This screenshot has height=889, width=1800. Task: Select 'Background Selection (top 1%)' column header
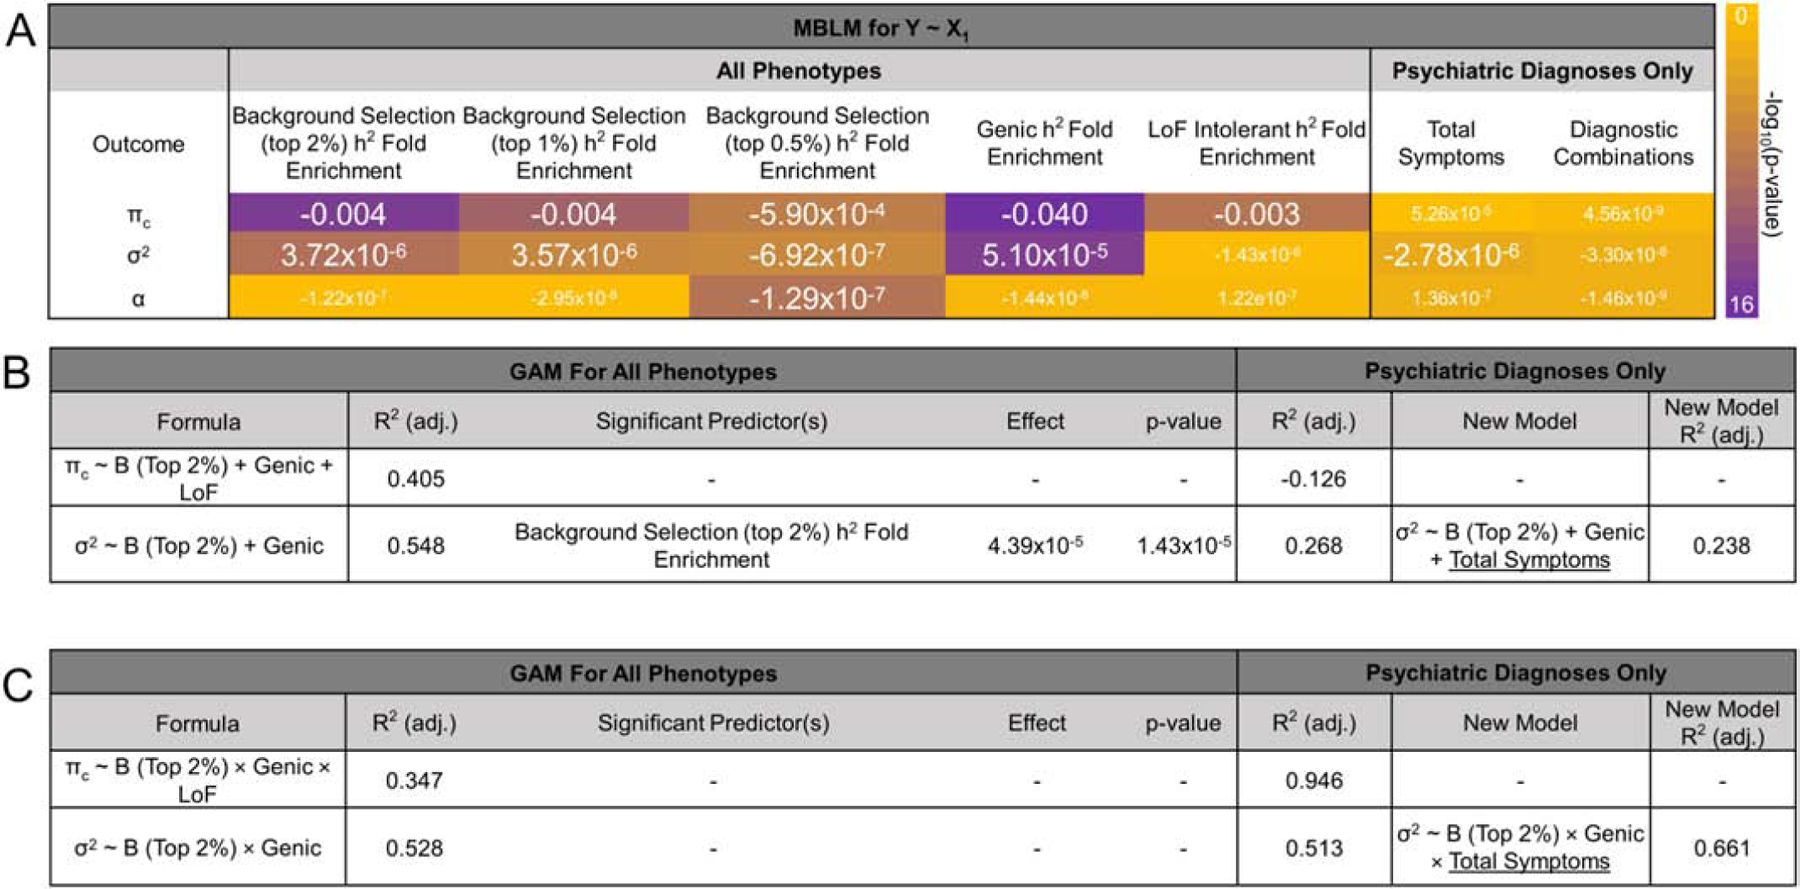tap(574, 143)
